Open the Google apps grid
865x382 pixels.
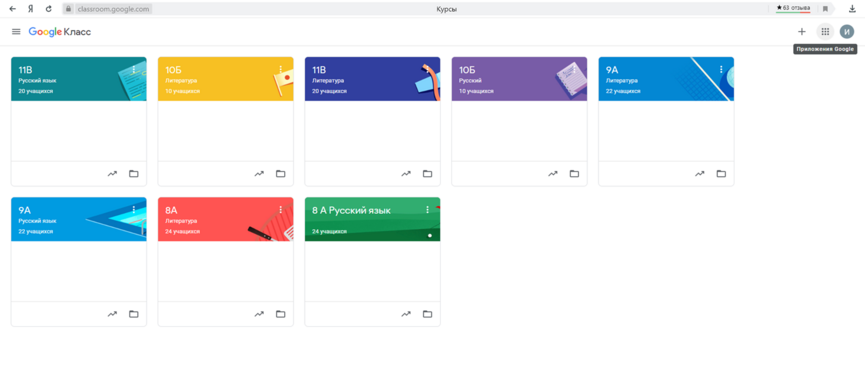pos(825,32)
